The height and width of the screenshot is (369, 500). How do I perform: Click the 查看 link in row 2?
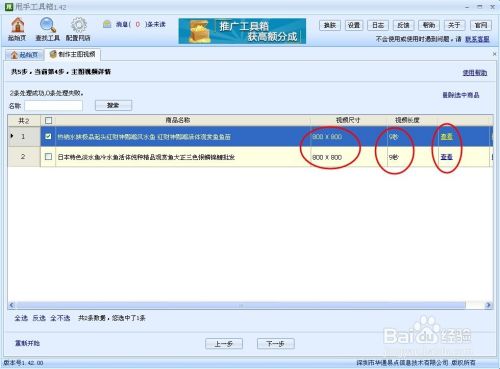[447, 157]
